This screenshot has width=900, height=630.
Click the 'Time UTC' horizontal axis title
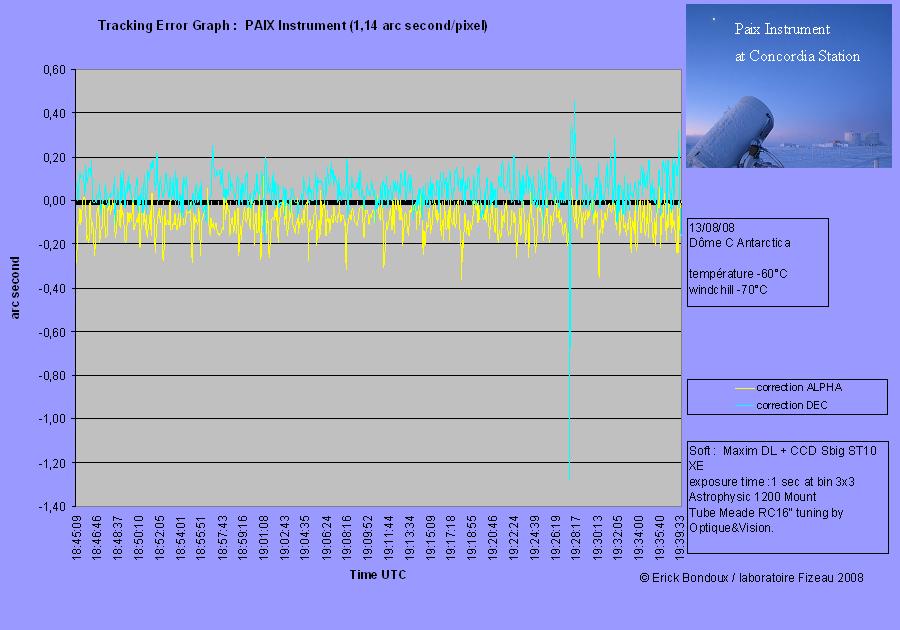point(378,574)
